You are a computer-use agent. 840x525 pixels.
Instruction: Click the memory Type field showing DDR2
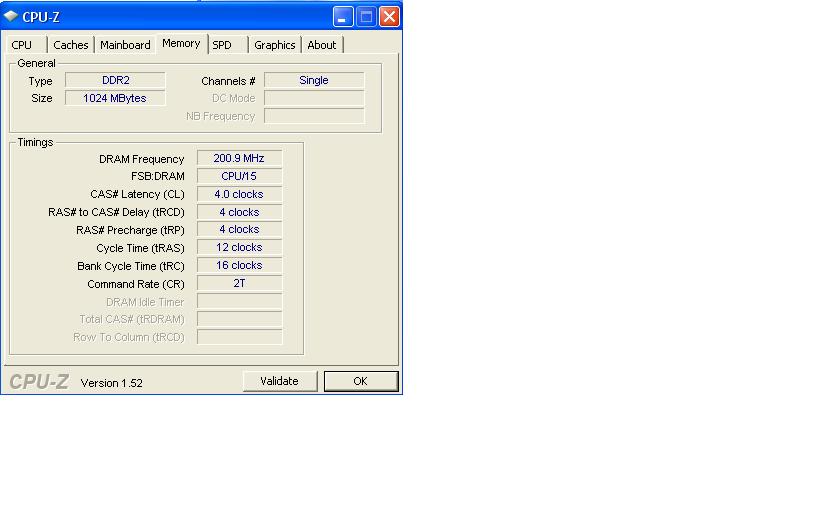tap(115, 80)
